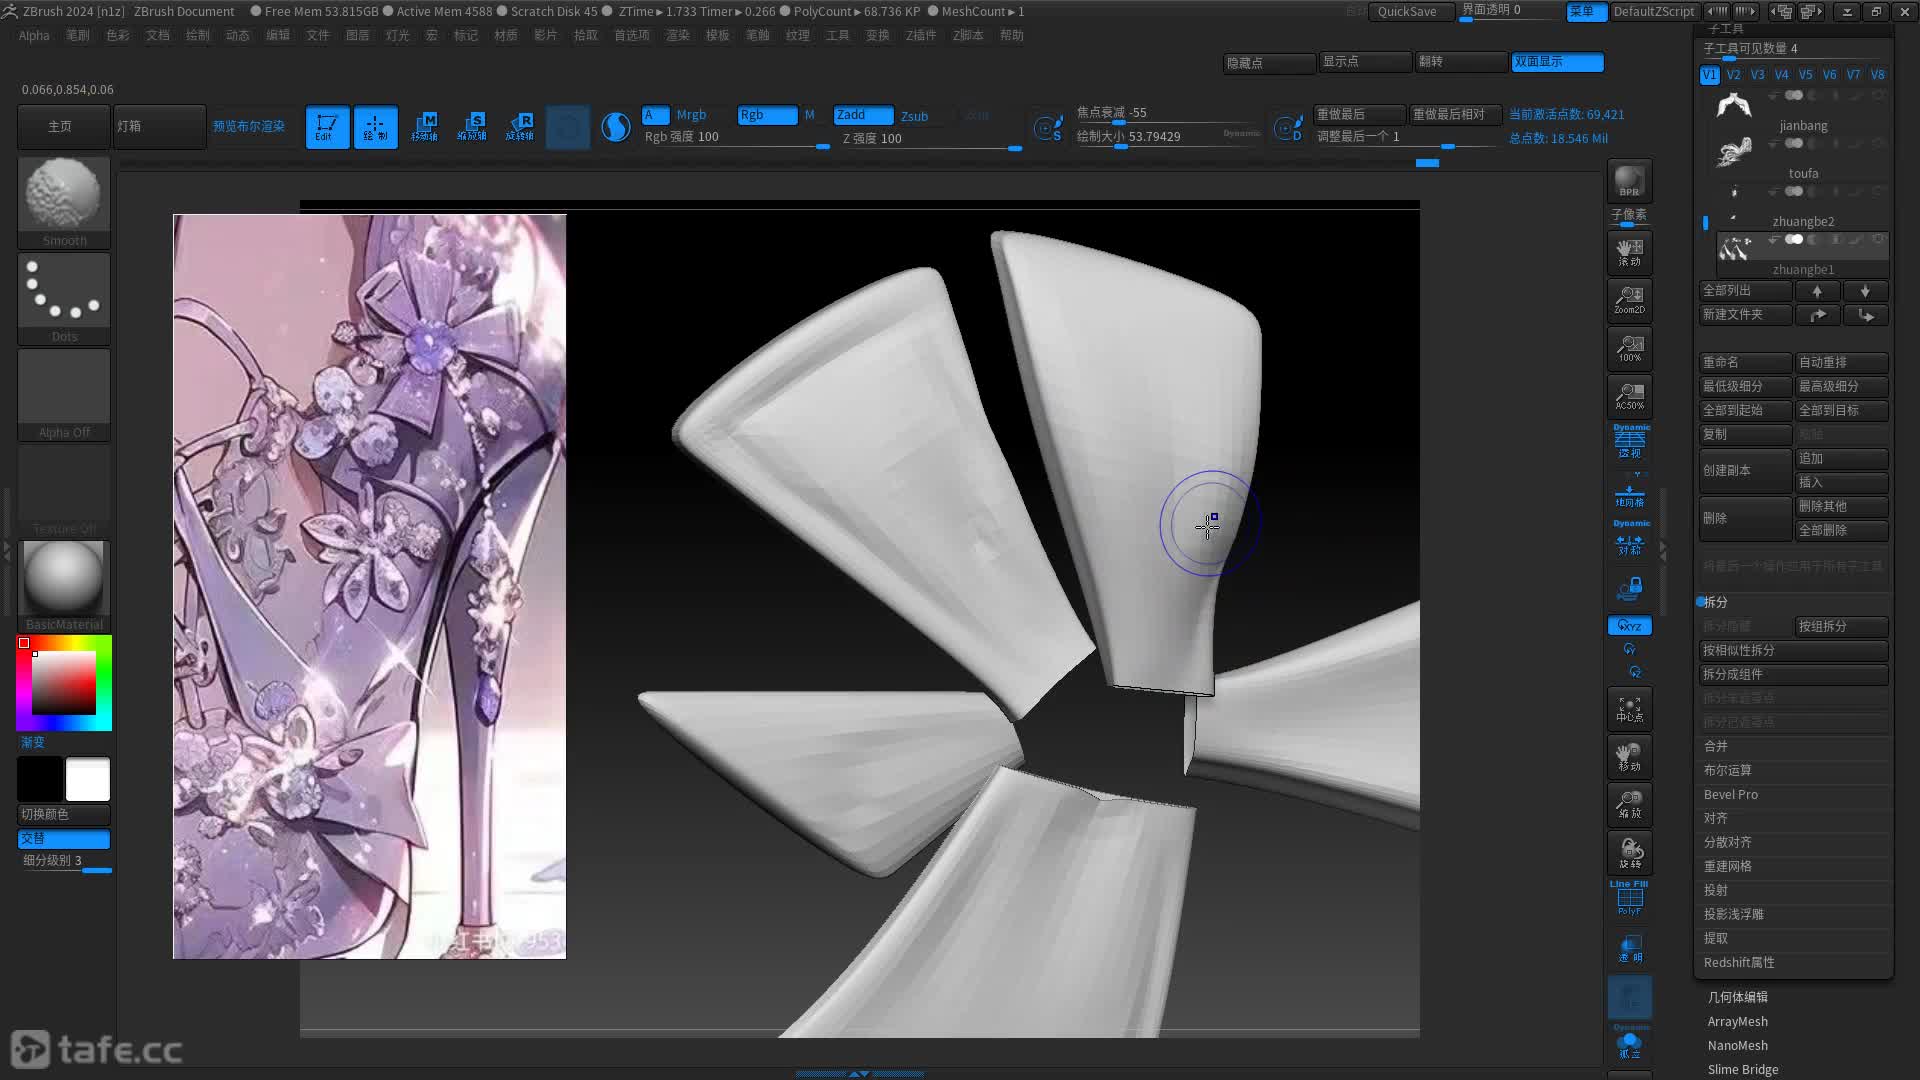This screenshot has width=1920, height=1080.
Task: Open the 灯箱 LightBox button
Action: tap(159, 127)
